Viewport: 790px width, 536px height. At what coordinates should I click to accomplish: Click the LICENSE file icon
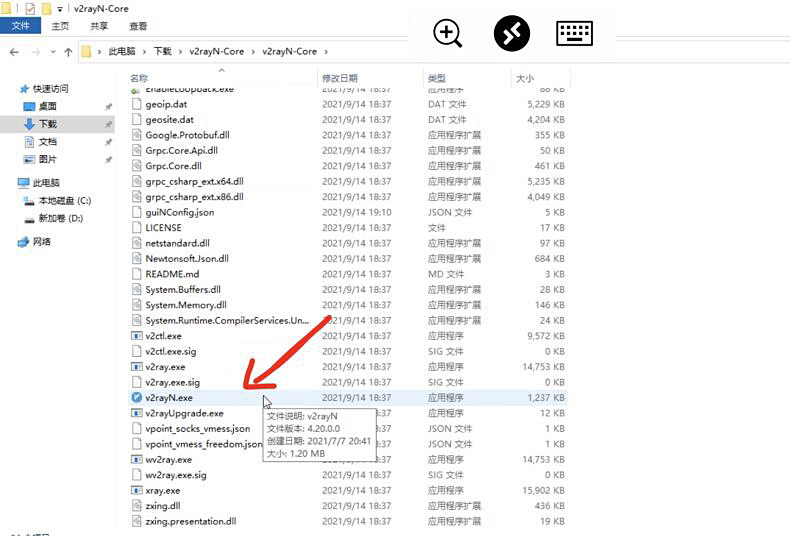136,228
